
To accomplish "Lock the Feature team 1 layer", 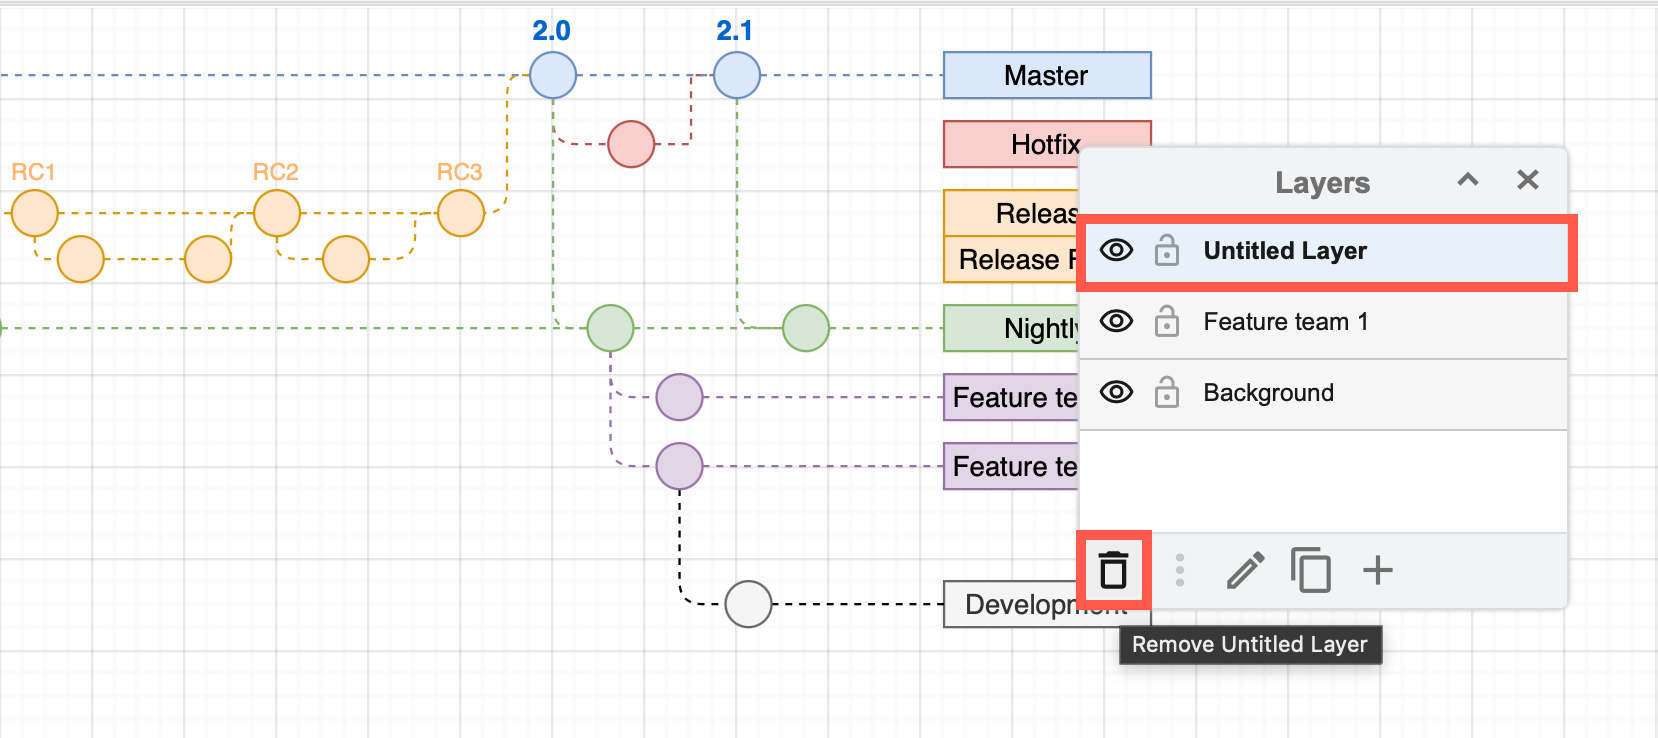I will [x=1166, y=322].
